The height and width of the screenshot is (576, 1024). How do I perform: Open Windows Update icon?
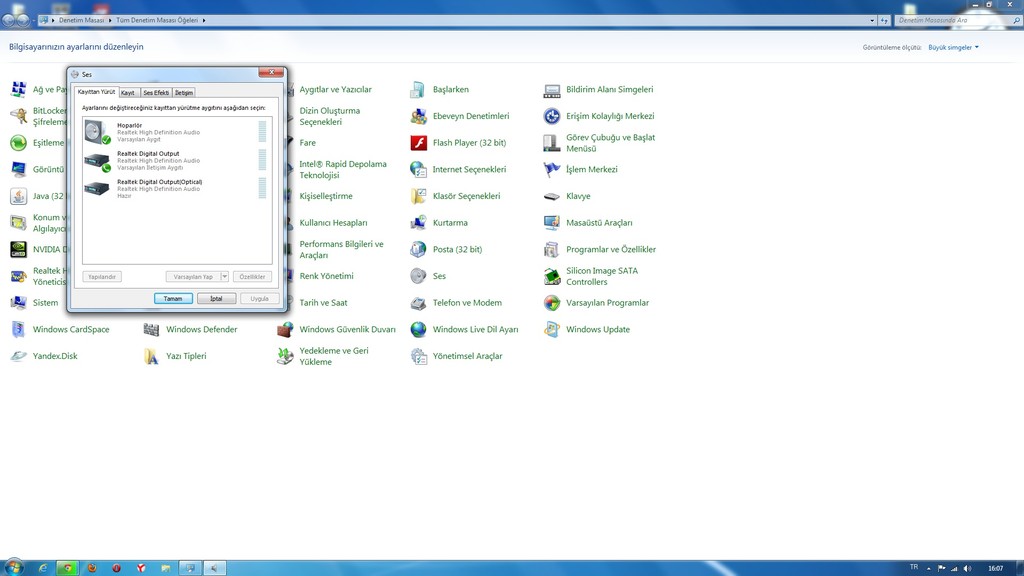coord(552,329)
